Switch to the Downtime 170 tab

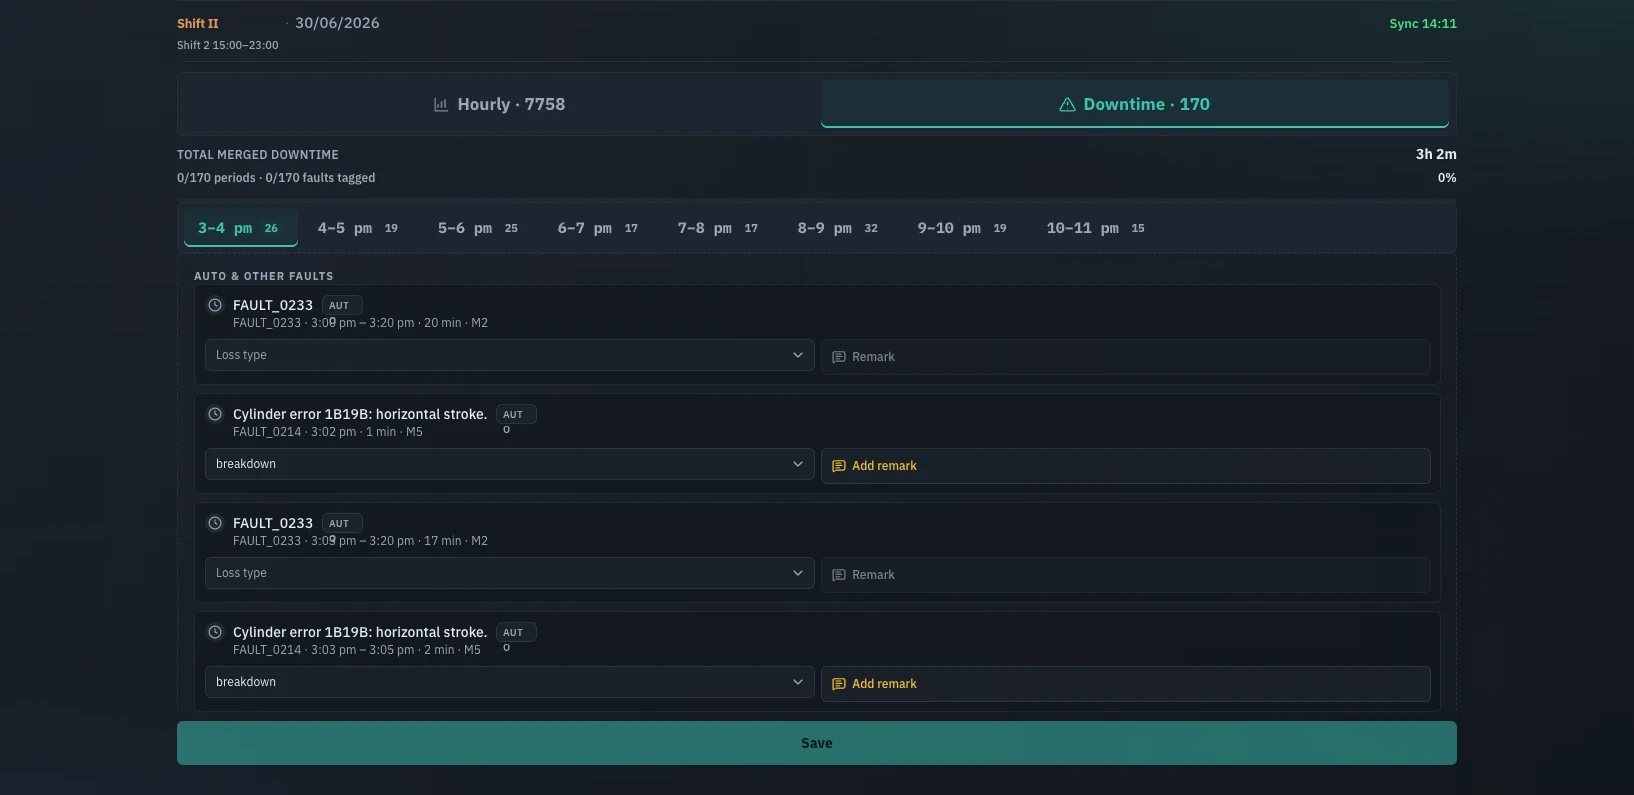1135,104
